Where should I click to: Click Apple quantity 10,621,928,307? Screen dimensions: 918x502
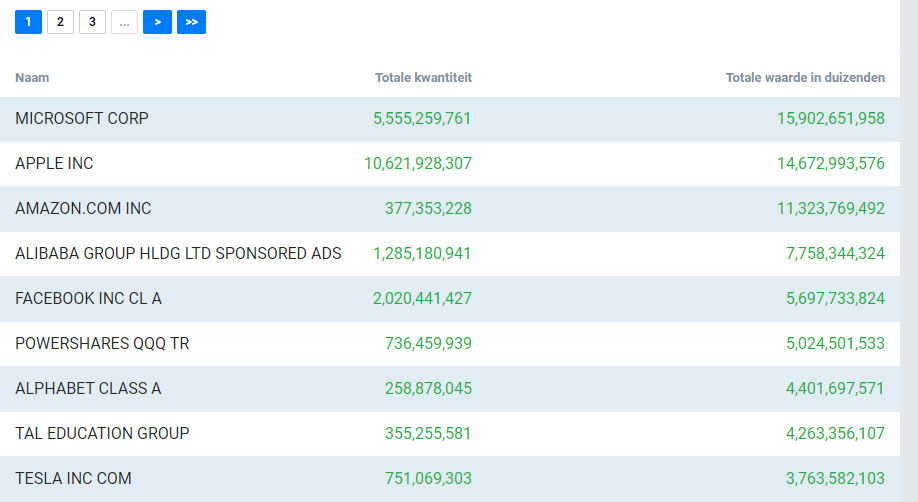[418, 163]
